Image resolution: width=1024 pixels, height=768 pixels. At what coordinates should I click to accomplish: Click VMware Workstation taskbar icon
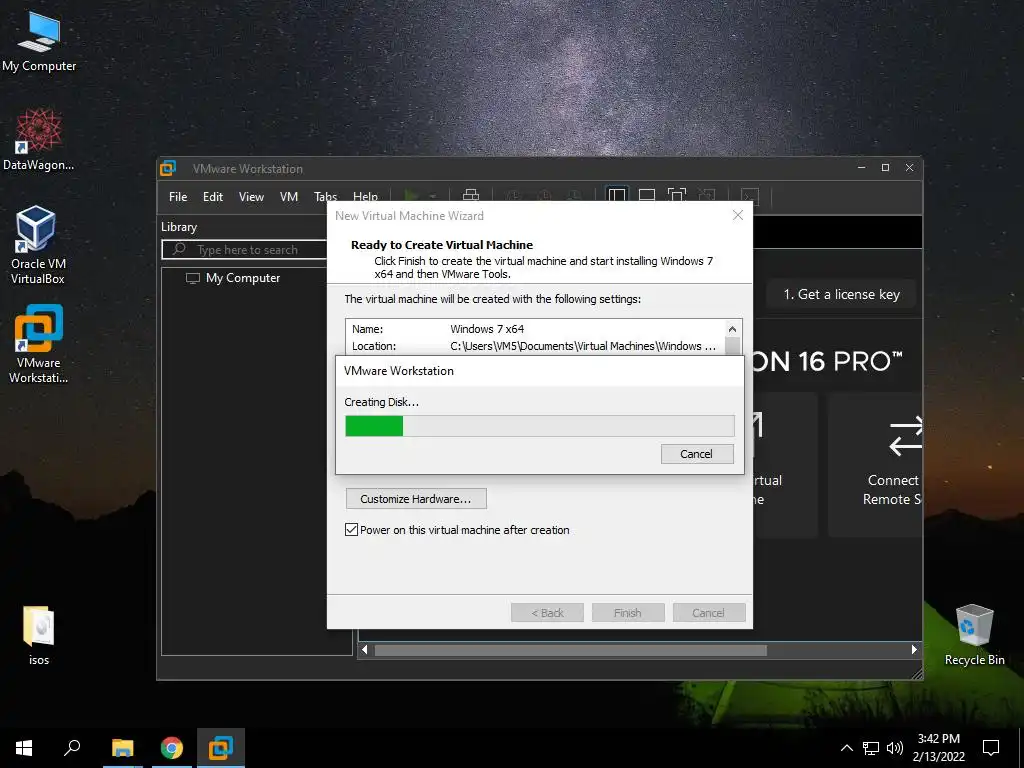tap(221, 748)
